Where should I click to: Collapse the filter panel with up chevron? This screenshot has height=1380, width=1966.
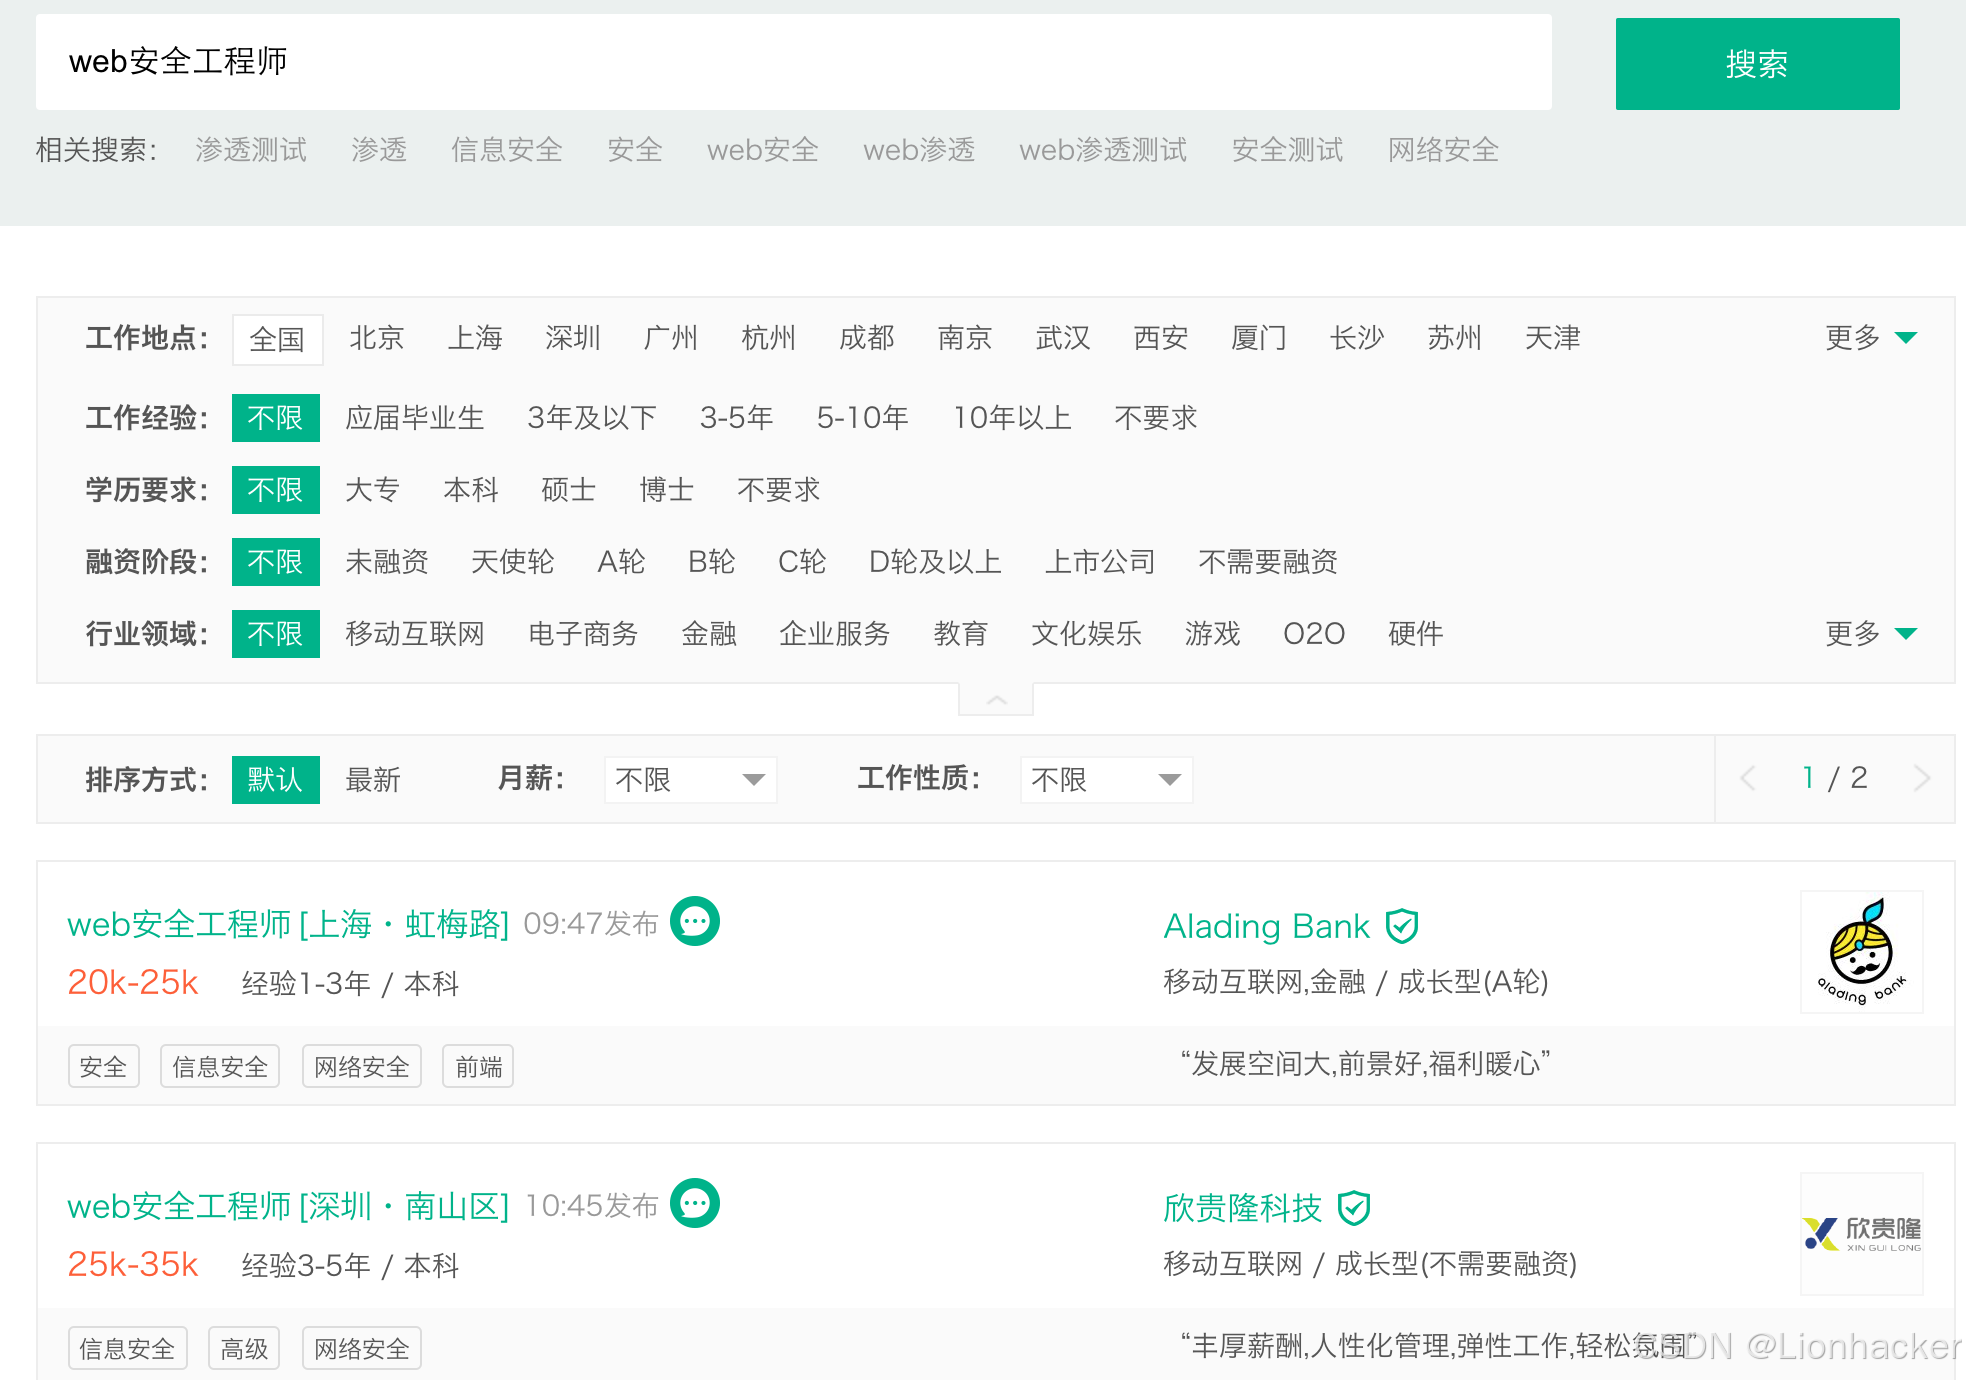(x=996, y=700)
